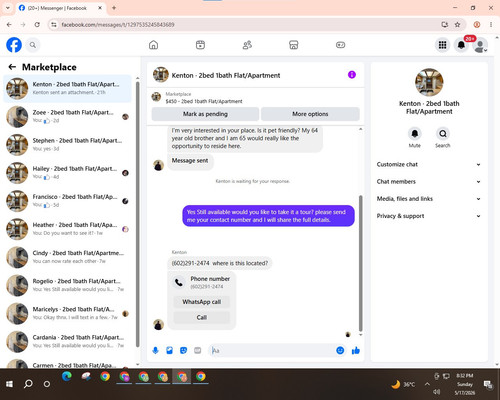Click the chat list vertical scrollbar
The image size is (500, 400).
pos(138,213)
